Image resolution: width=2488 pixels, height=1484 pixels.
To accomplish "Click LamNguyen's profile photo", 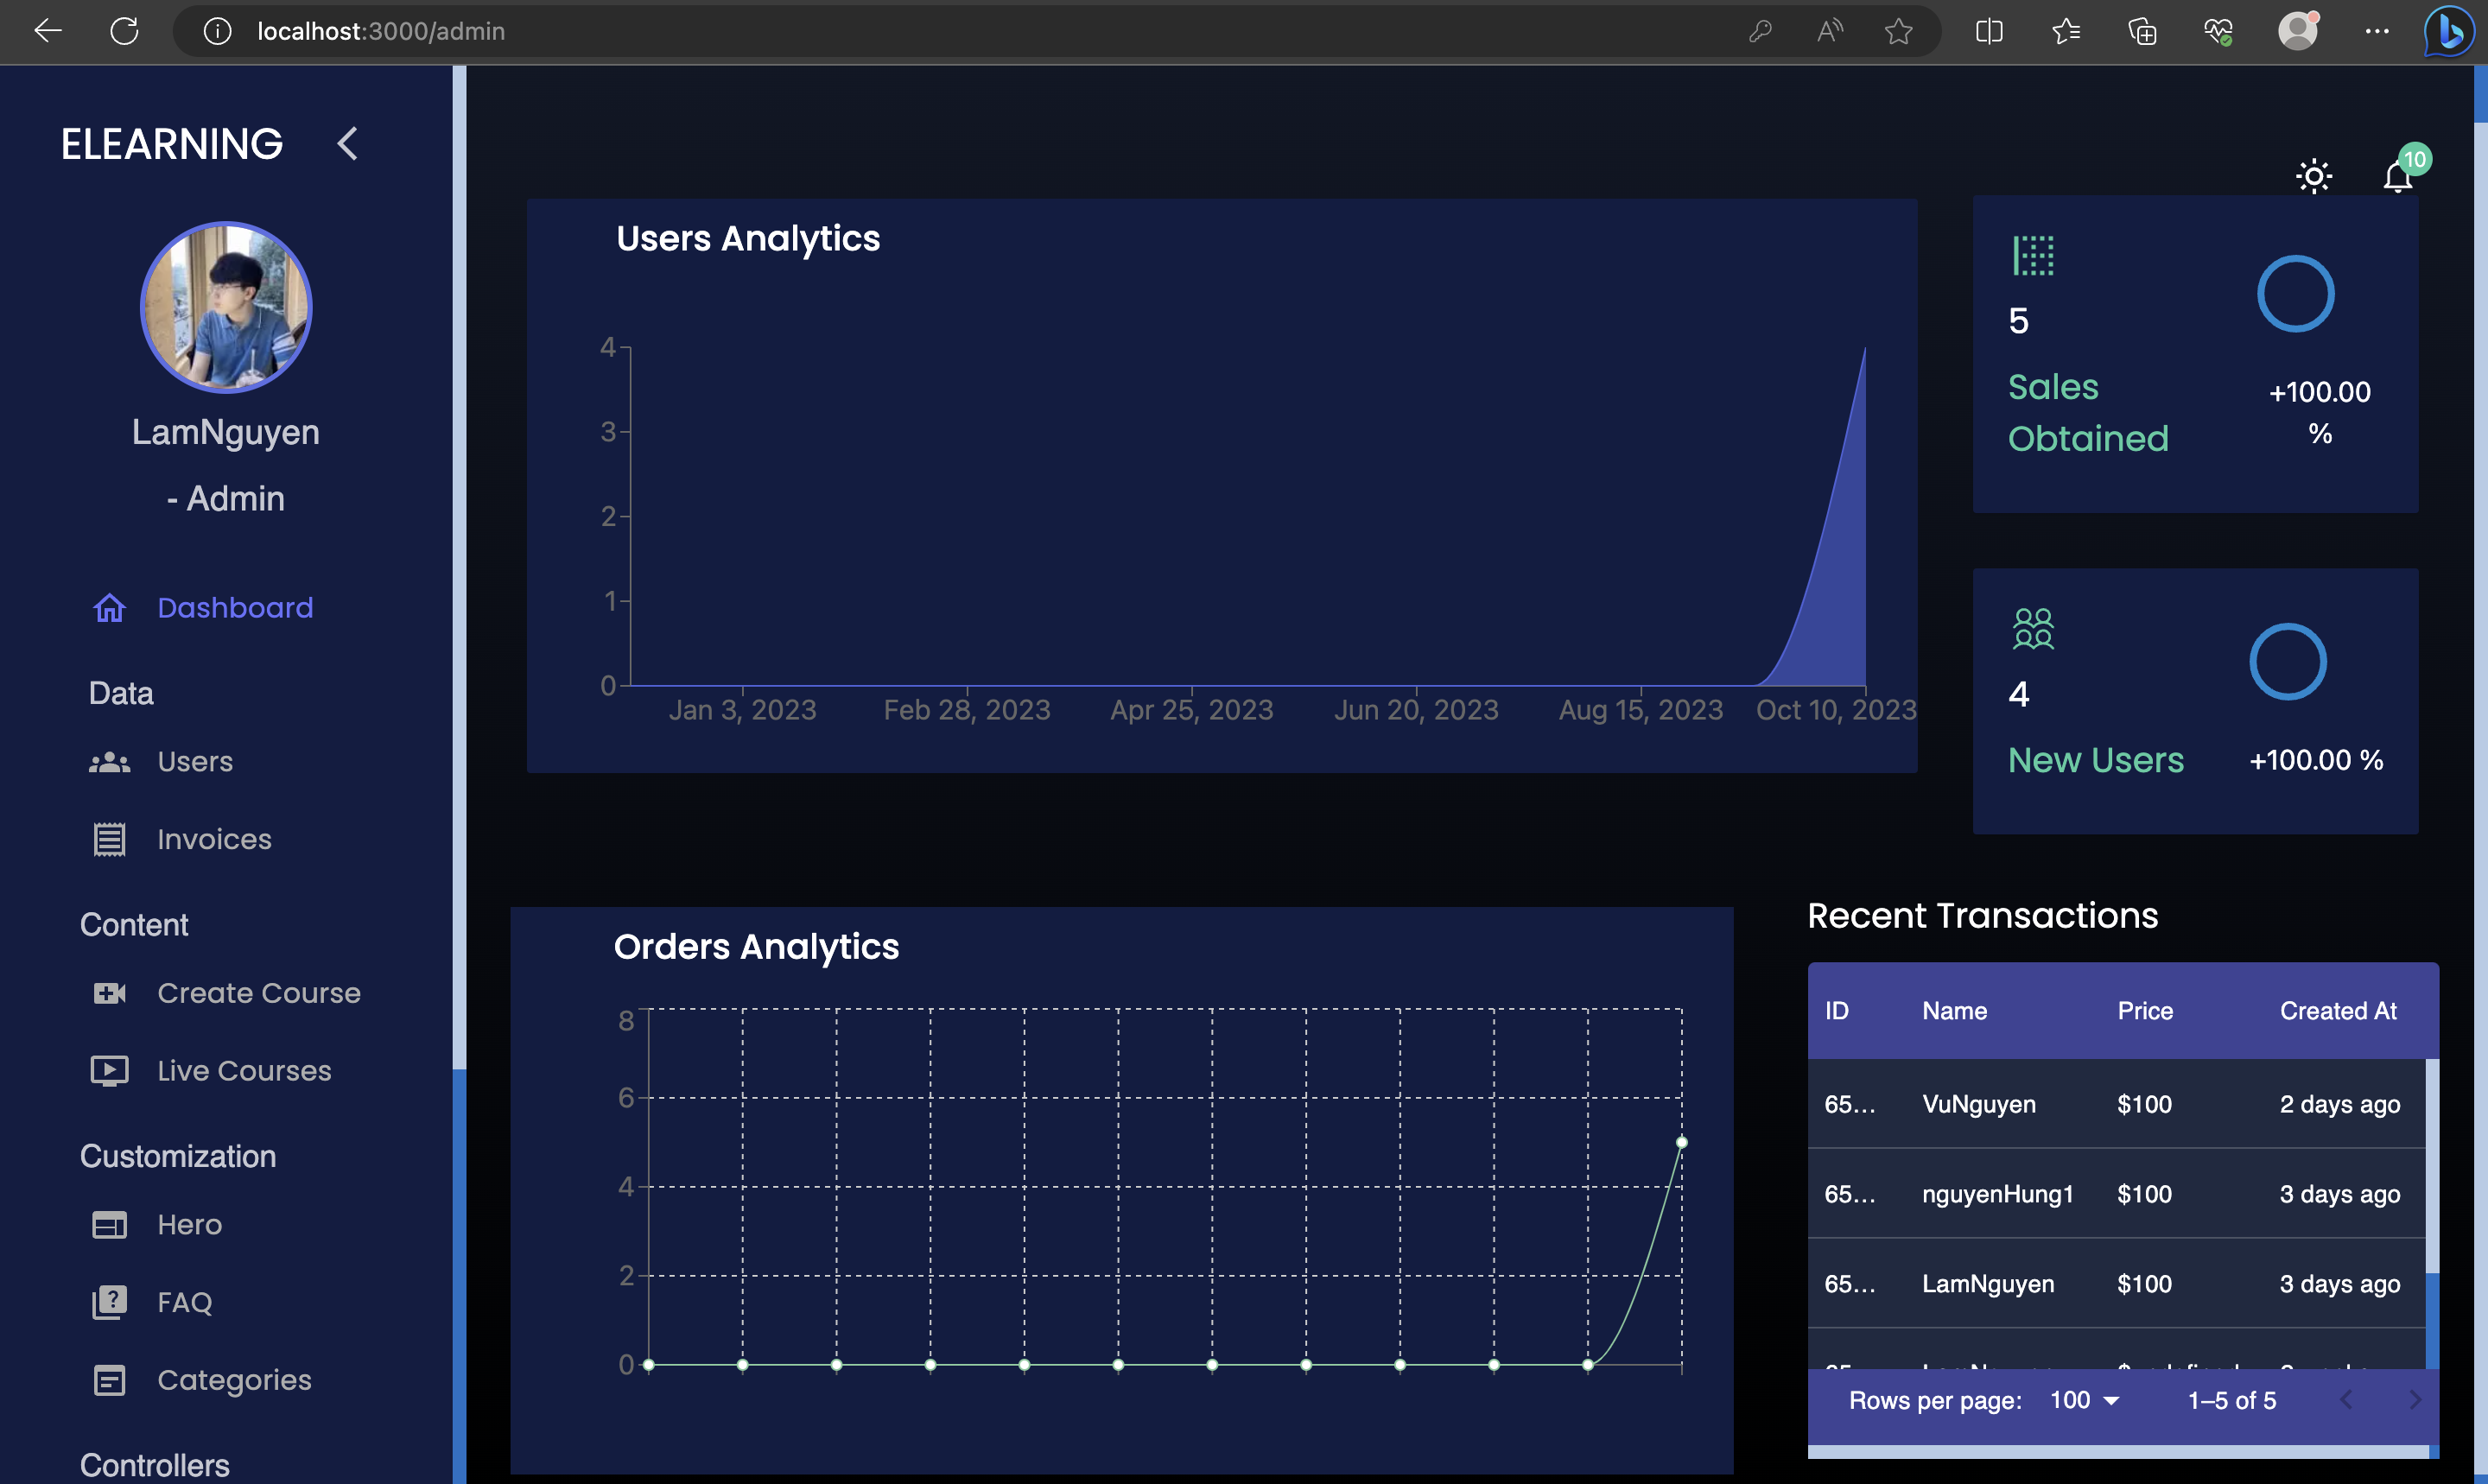I will click(x=226, y=307).
